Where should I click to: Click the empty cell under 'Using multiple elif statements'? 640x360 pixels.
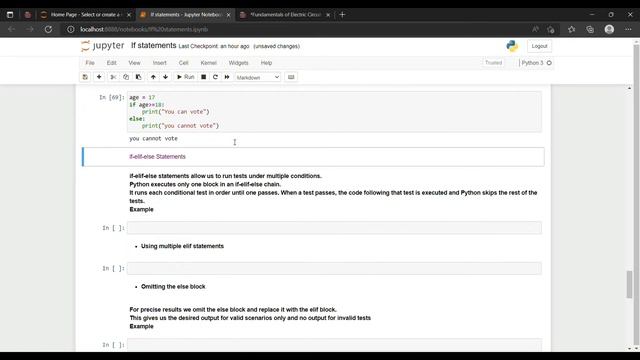pyautogui.click(x=334, y=268)
